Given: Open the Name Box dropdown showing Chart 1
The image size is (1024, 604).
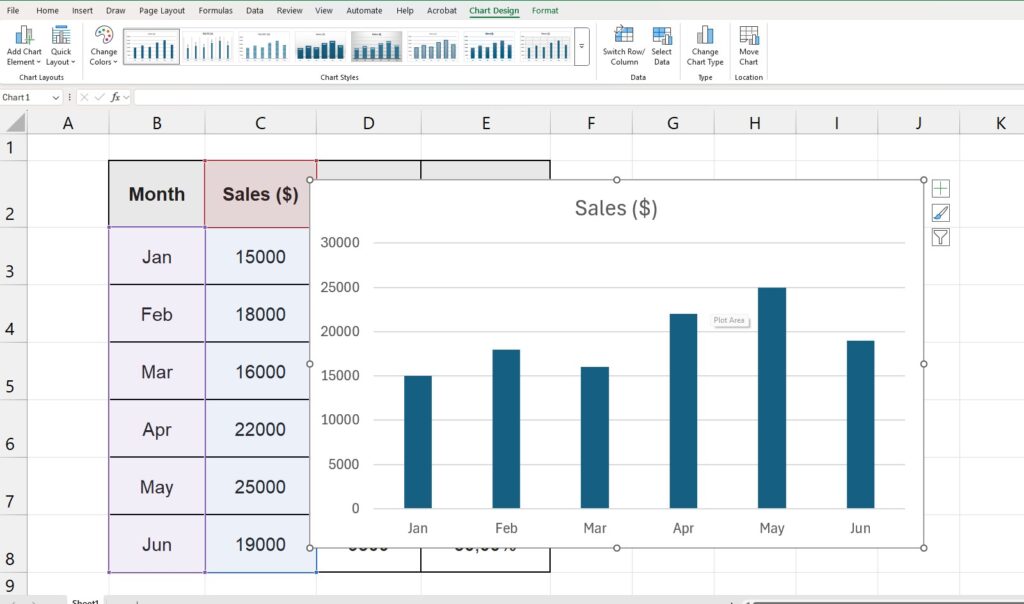Looking at the screenshot, I should (x=56, y=97).
